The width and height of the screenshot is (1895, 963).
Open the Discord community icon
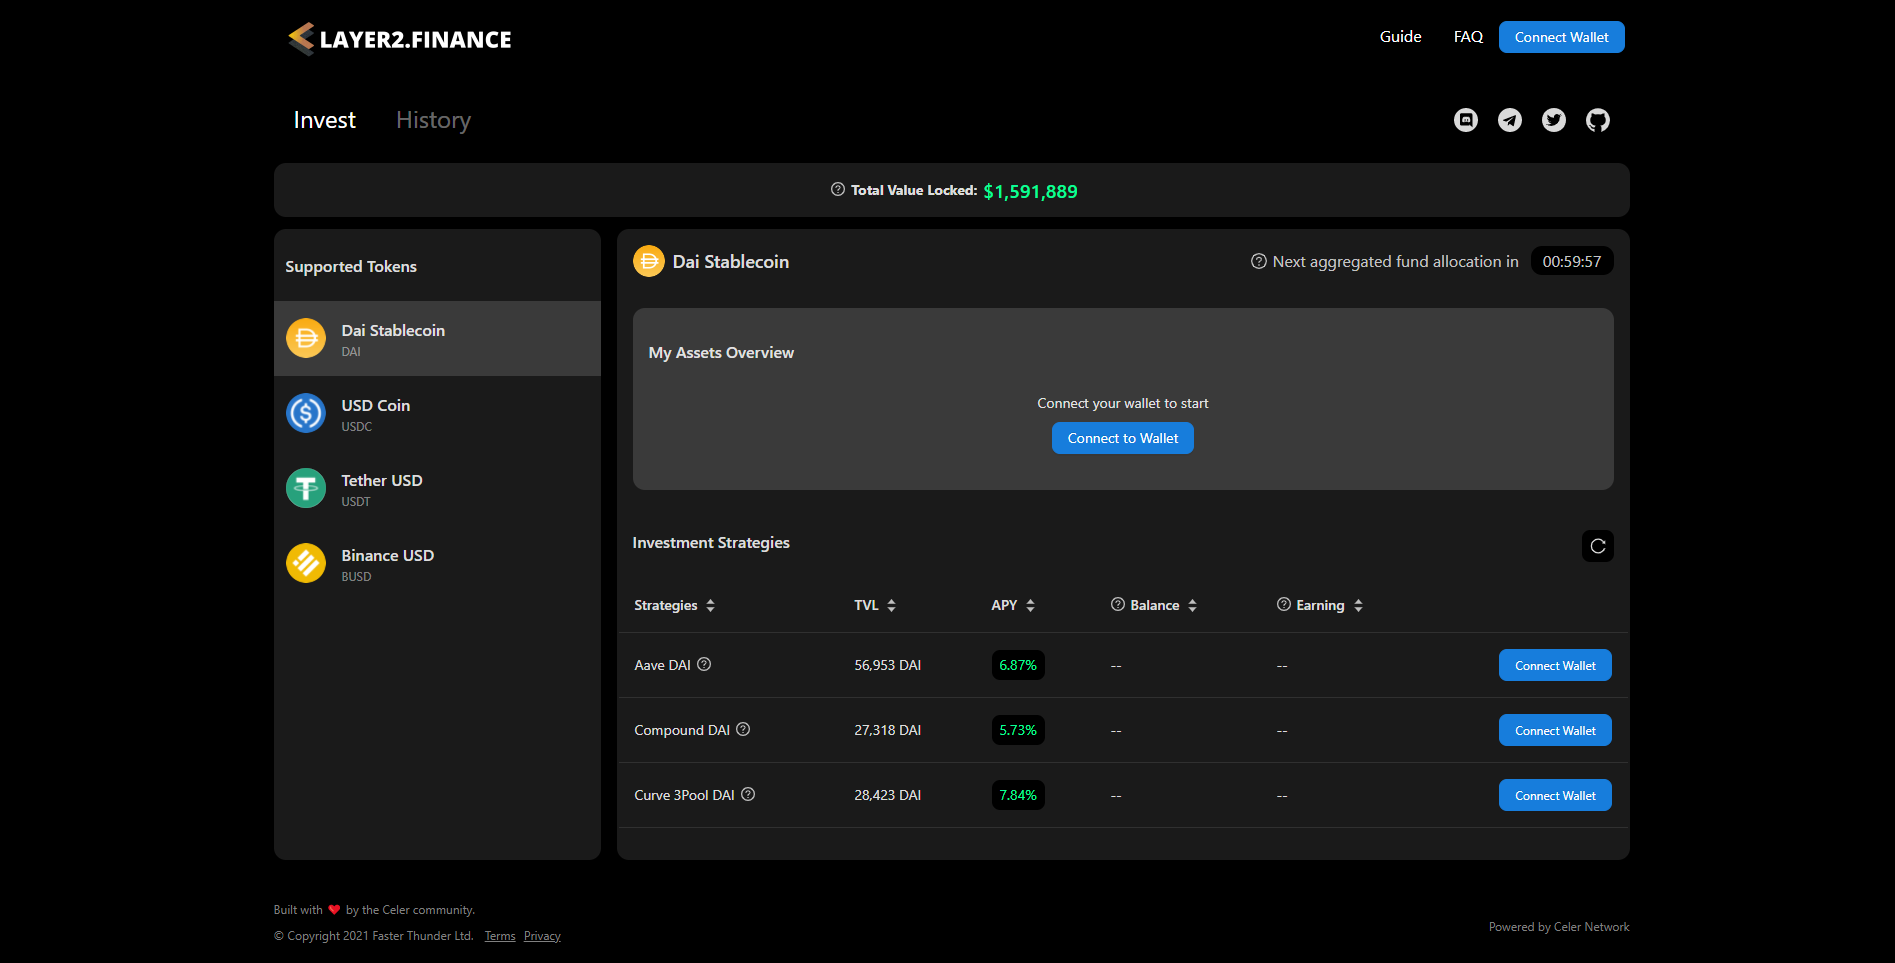(1465, 120)
